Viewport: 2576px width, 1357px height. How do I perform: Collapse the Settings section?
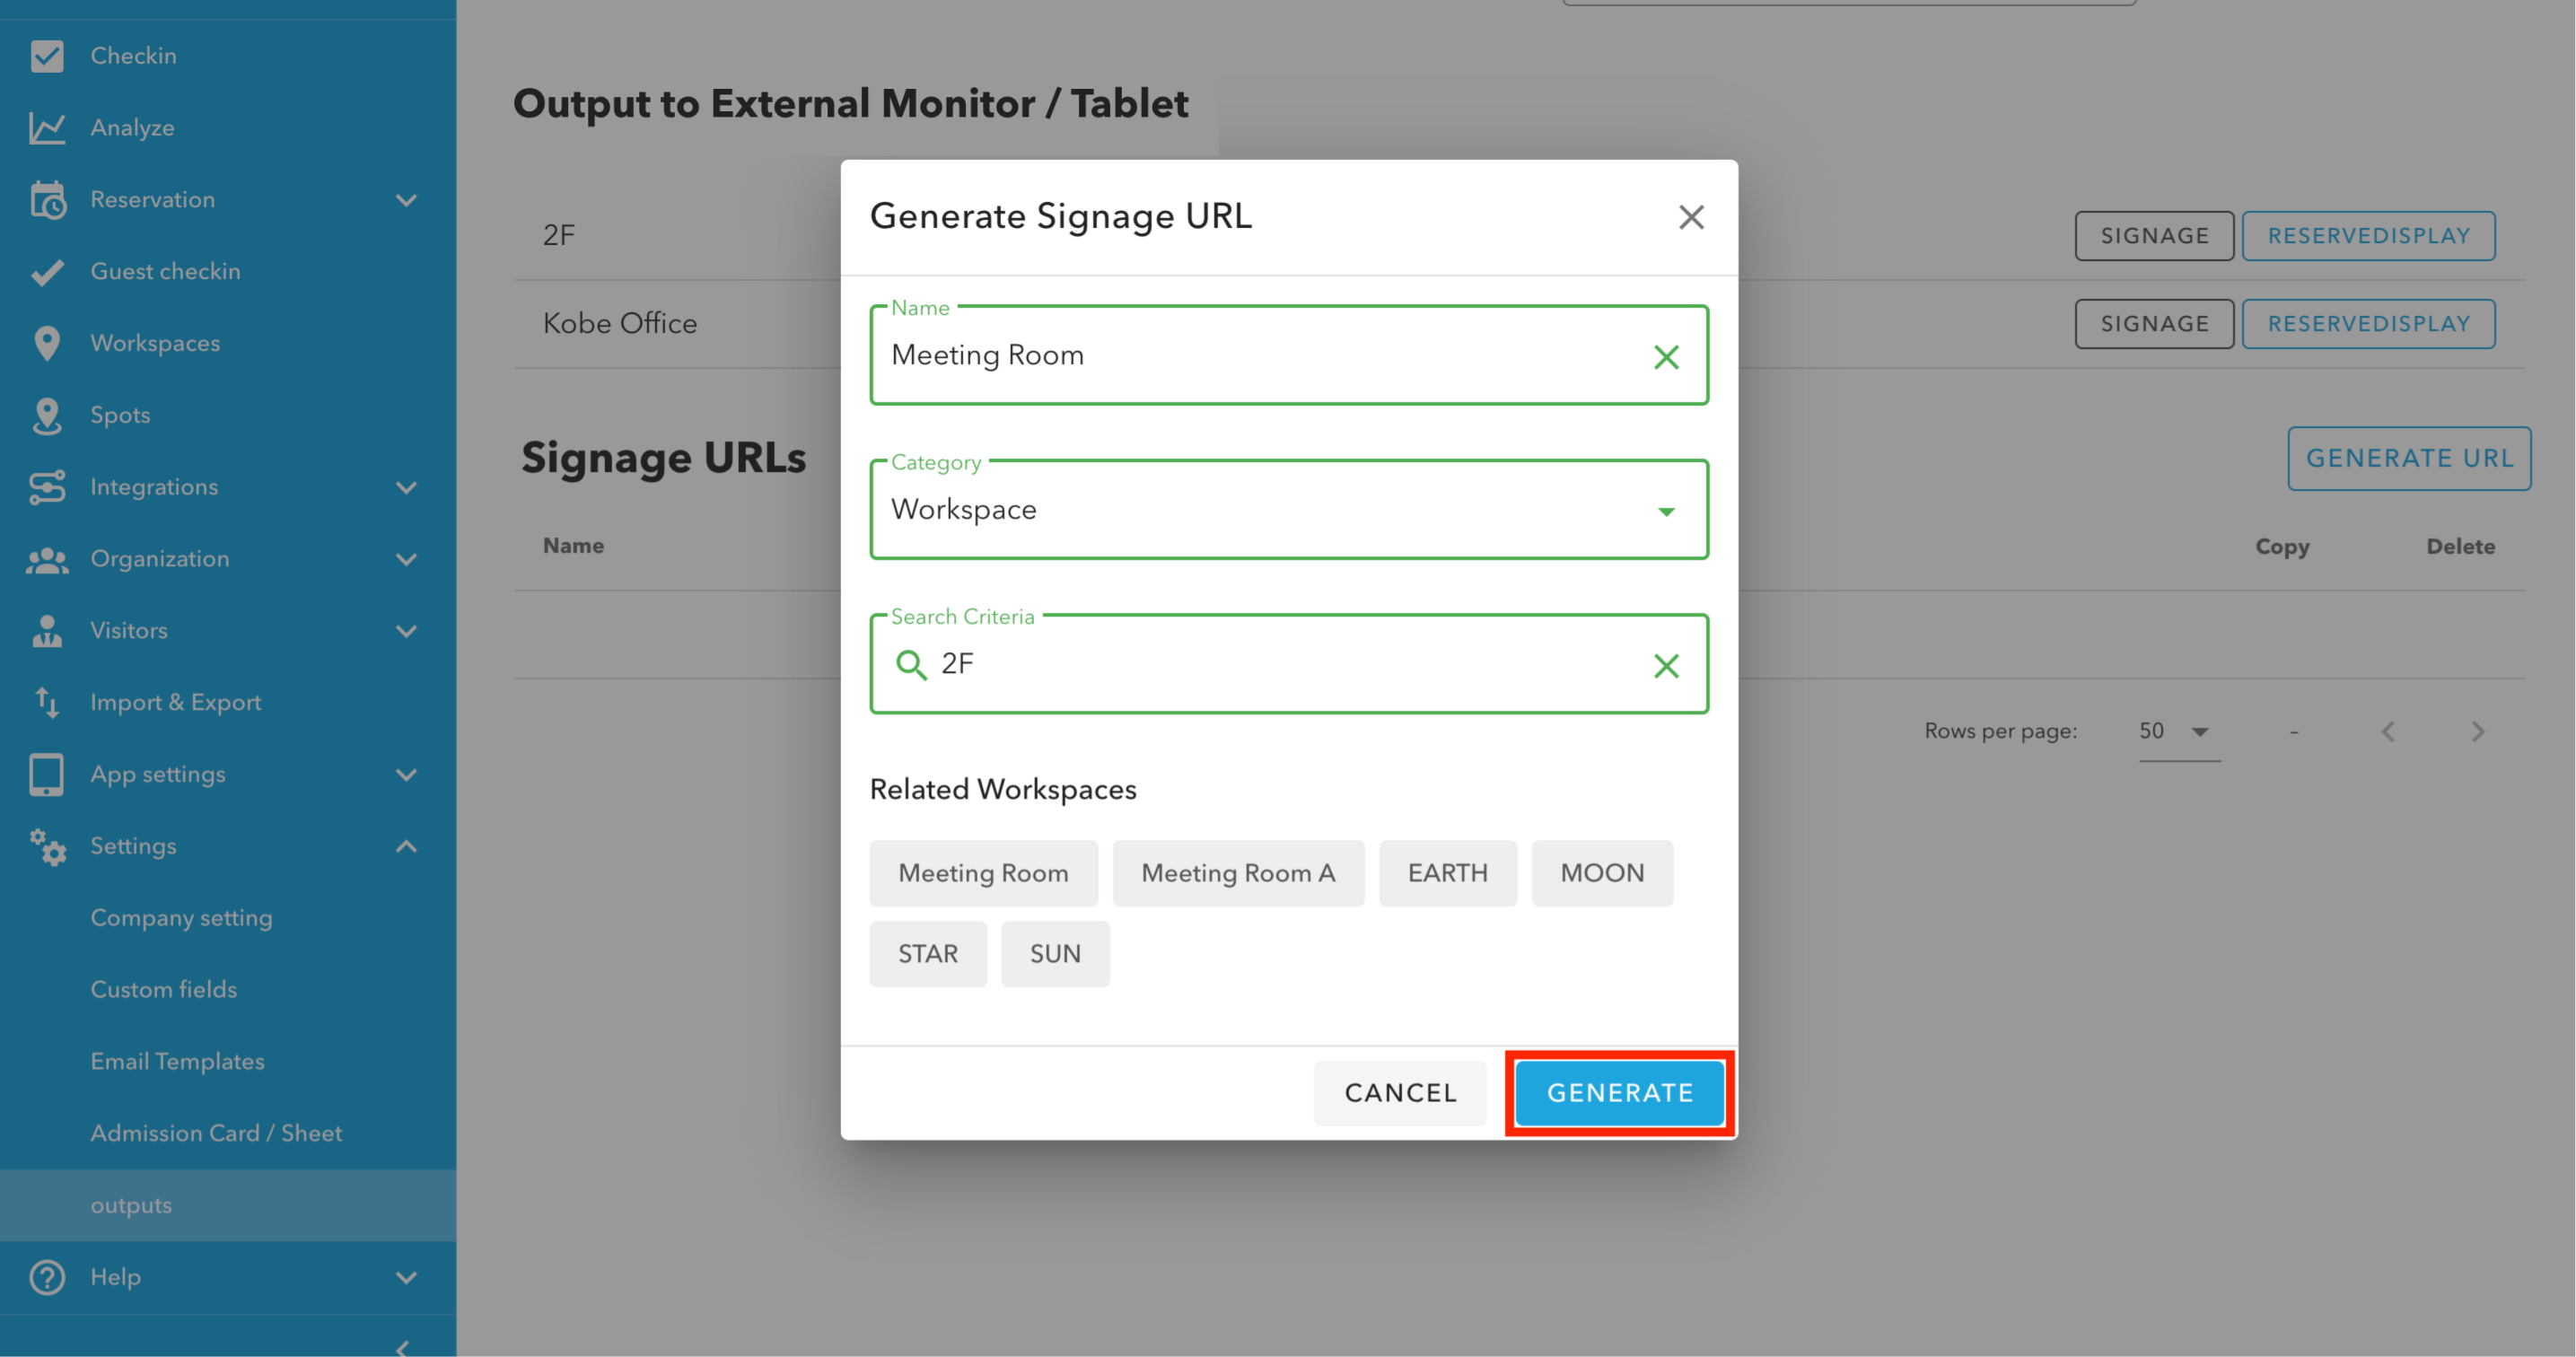[x=405, y=847]
